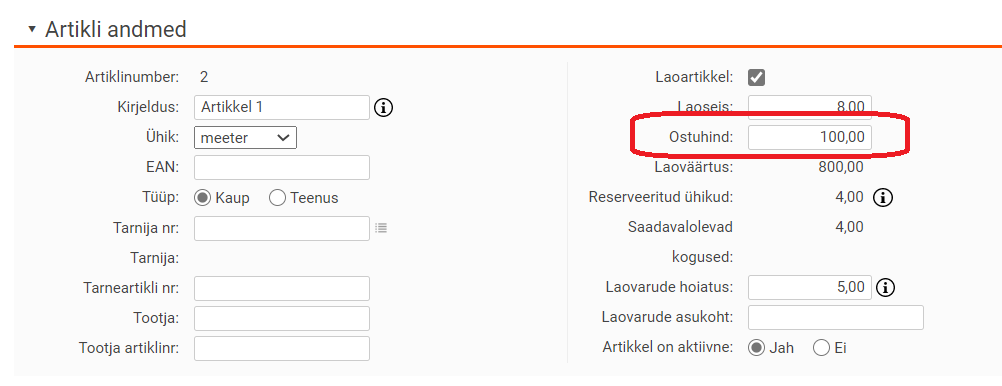Image resolution: width=1002 pixels, height=386 pixels.
Task: Open the Ühik dropdown showing meeter
Action: (245, 137)
